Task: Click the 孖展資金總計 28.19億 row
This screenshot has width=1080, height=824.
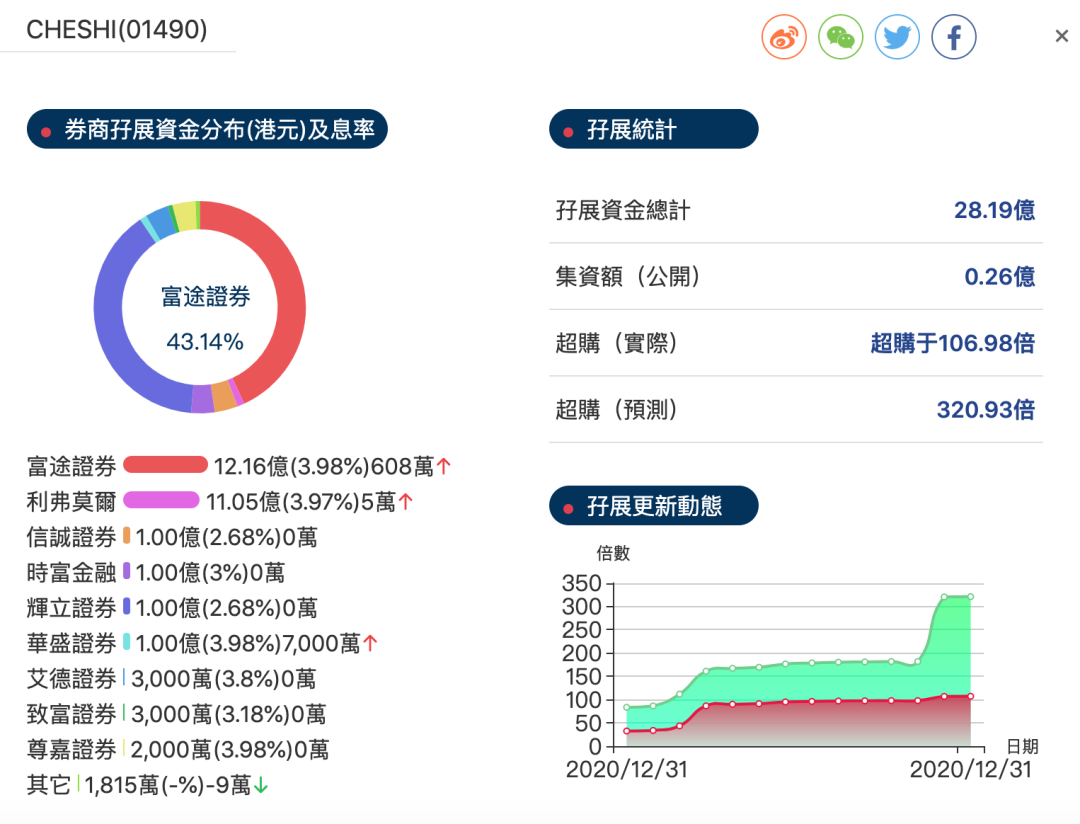Action: pos(795,210)
